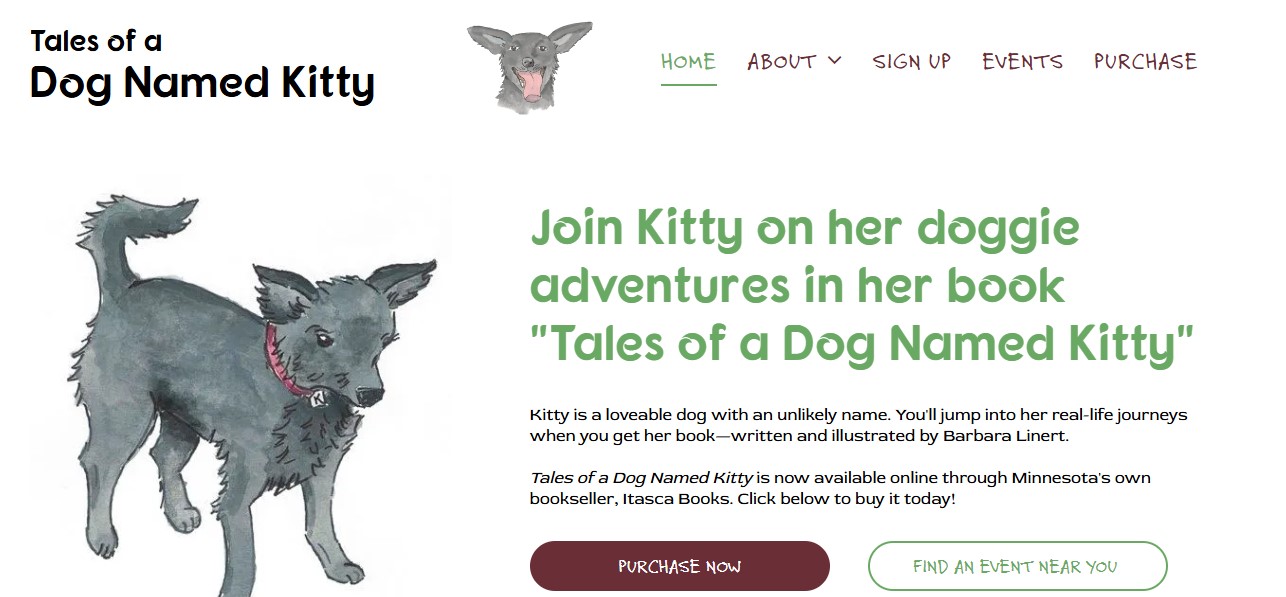Navigate to the Events page
The height and width of the screenshot is (597, 1286).
1022,62
